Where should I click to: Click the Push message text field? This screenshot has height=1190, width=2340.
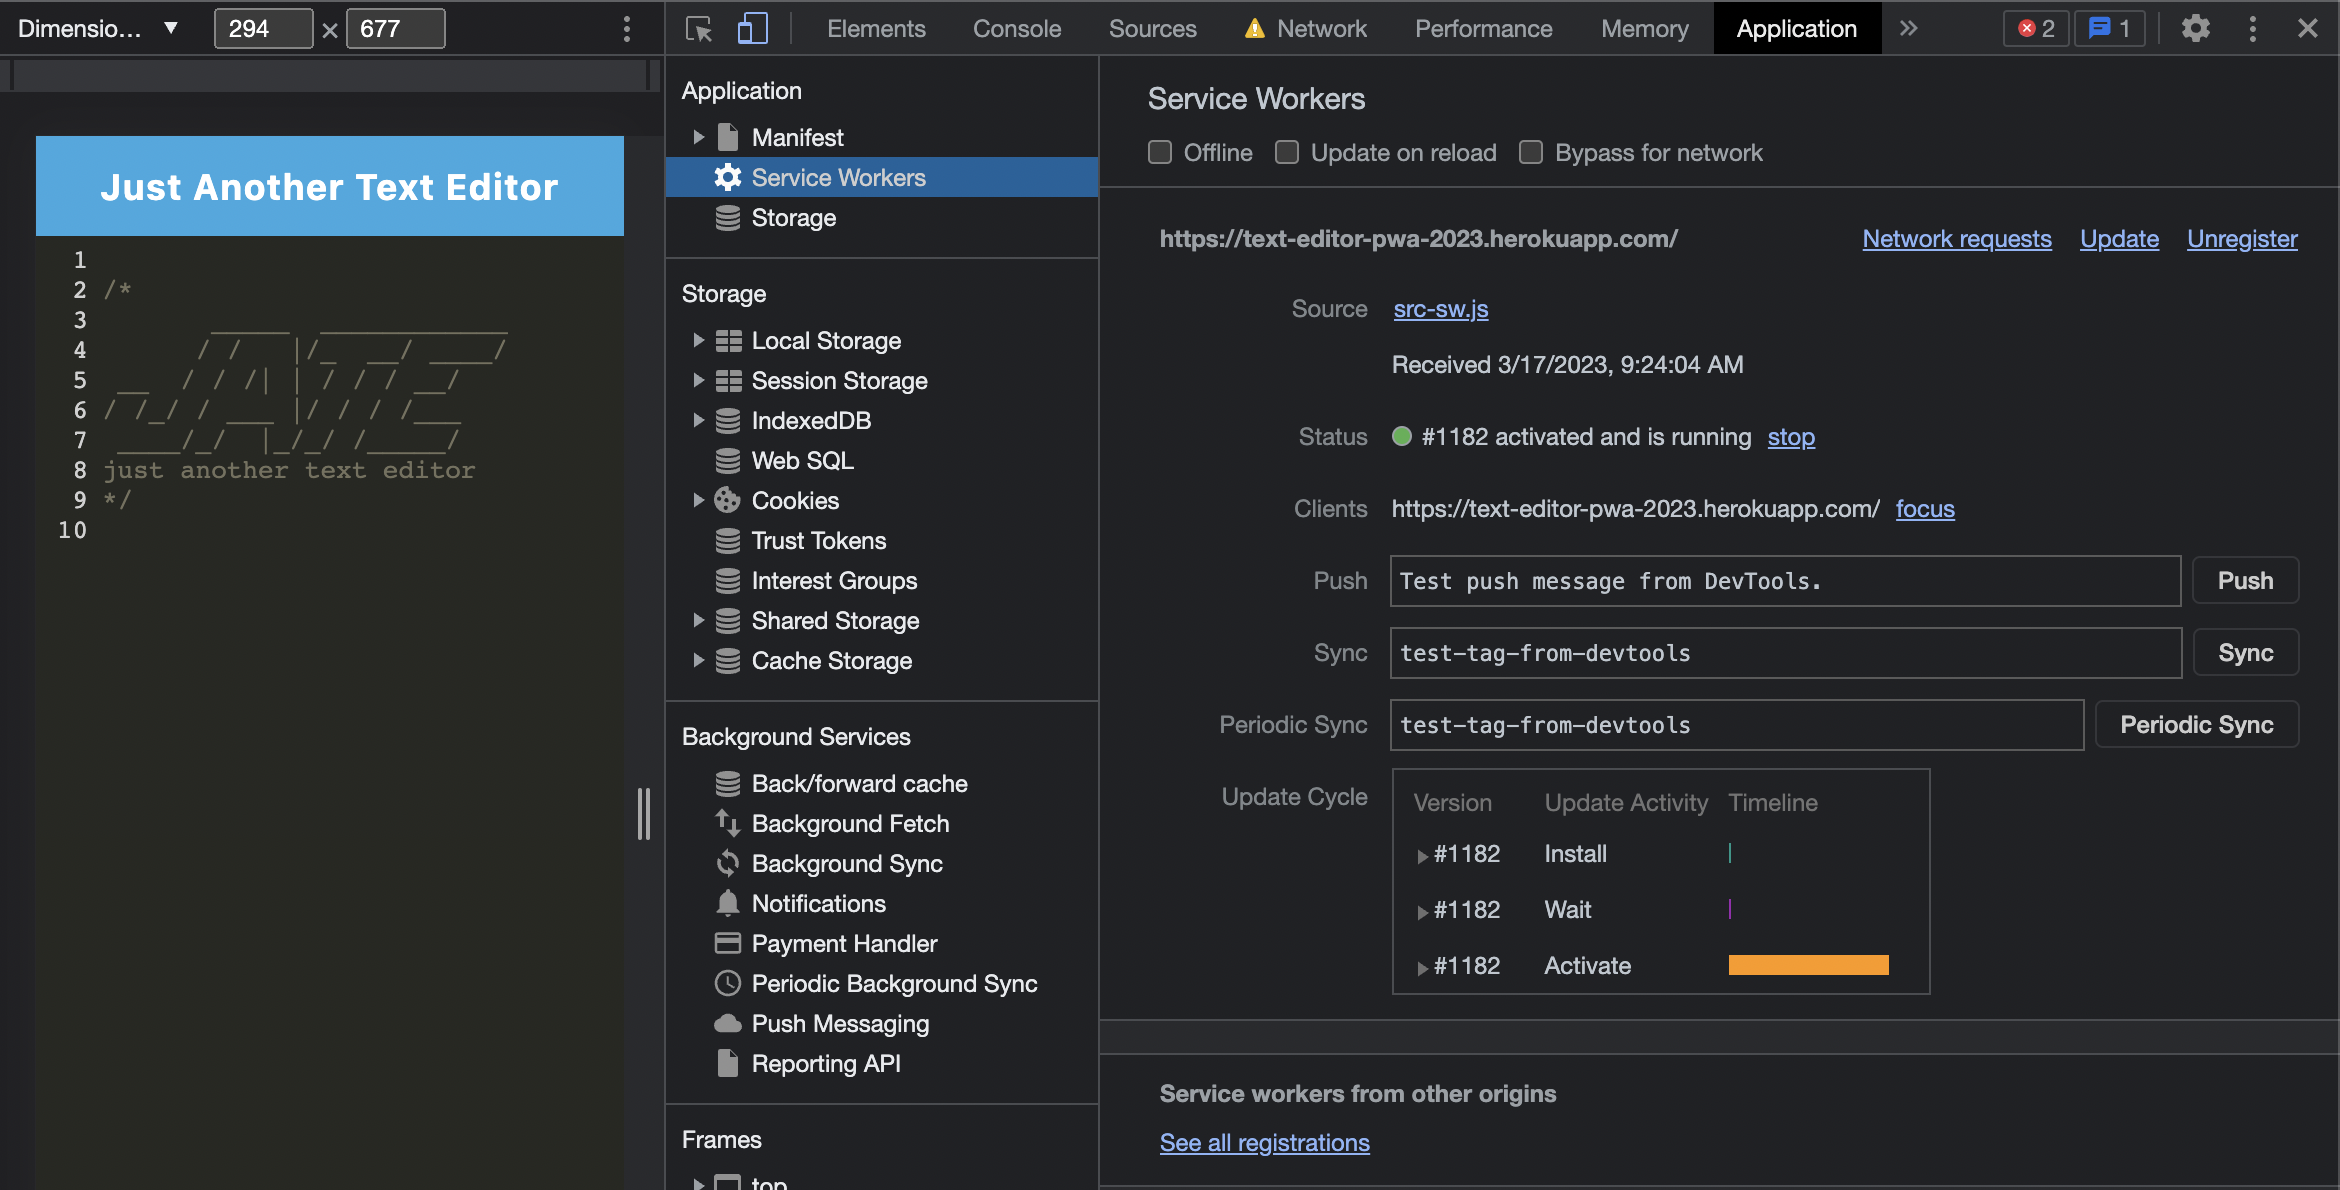click(x=1784, y=581)
